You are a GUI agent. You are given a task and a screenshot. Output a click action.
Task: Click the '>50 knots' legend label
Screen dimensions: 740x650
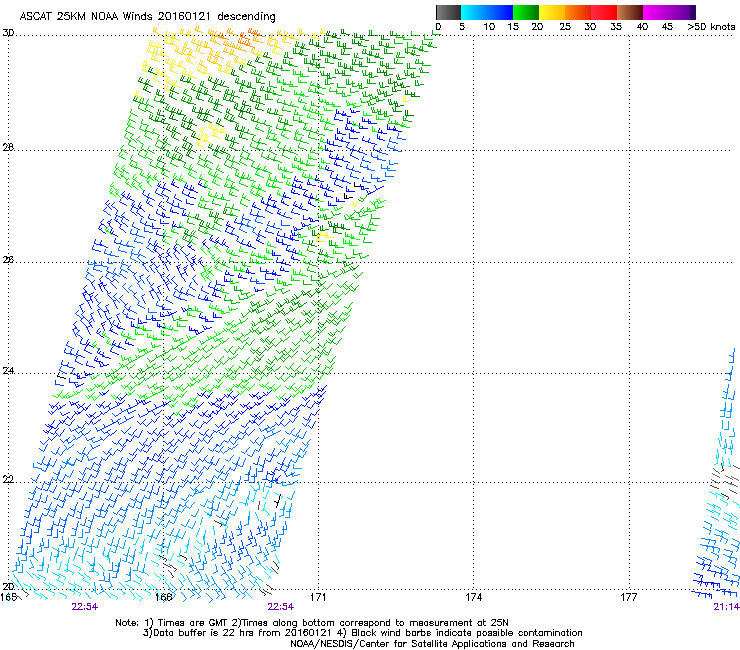pos(711,27)
